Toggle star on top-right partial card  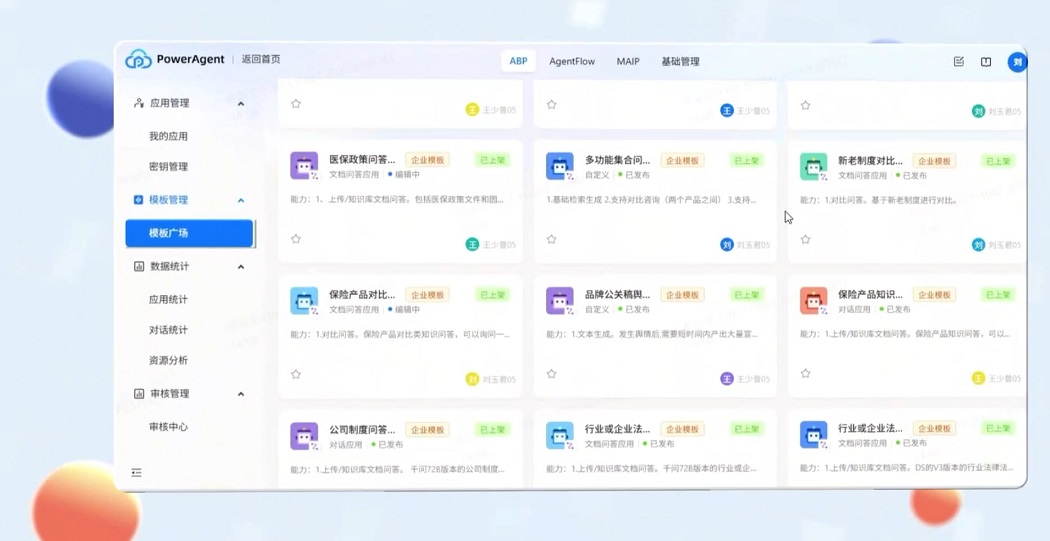[806, 105]
